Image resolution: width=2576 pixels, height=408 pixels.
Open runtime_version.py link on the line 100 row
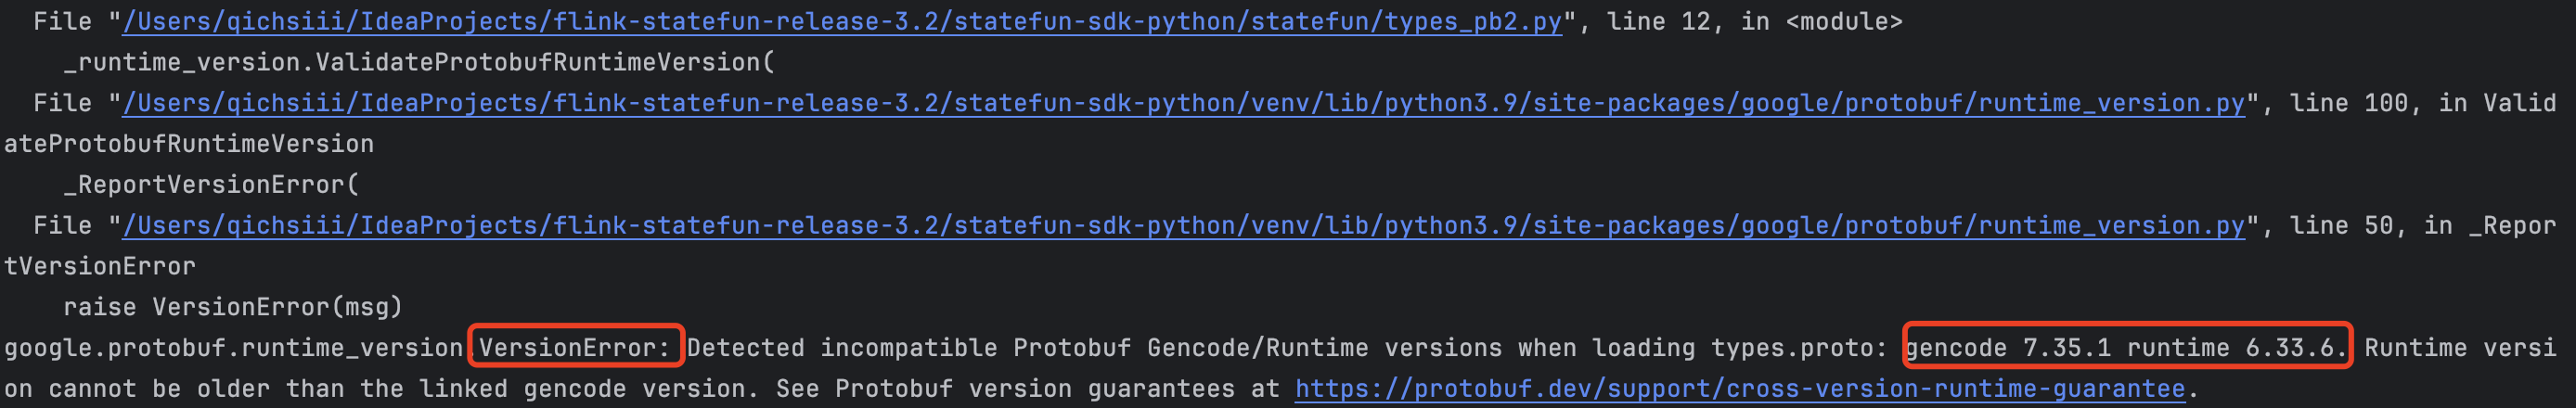pos(1184,103)
